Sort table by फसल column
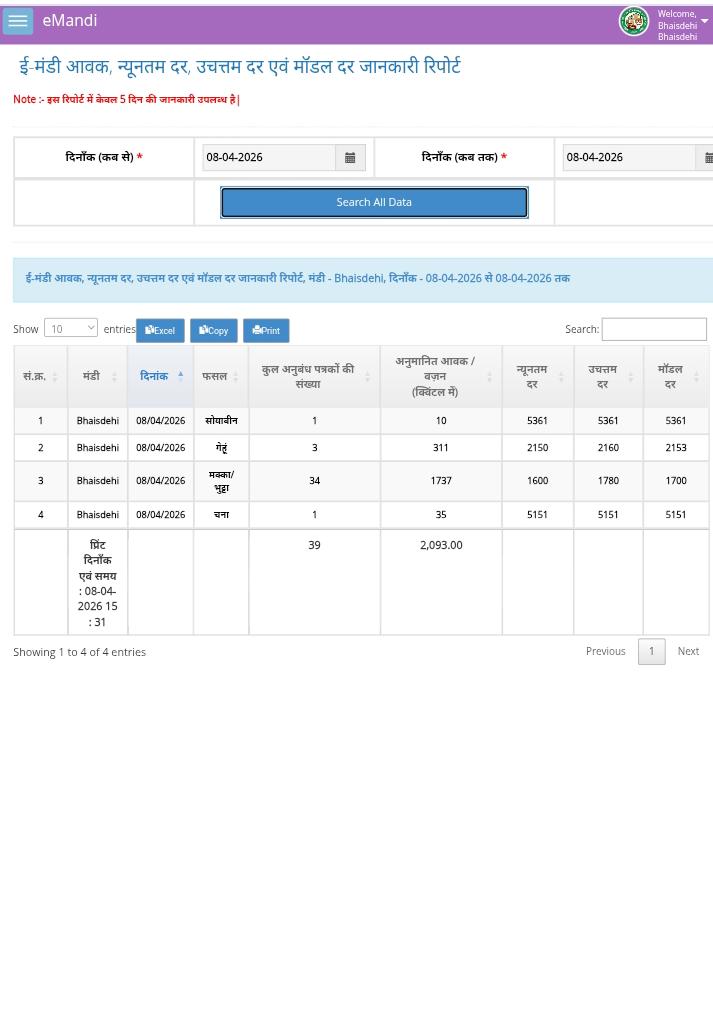Image resolution: width=713 pixels, height=1015 pixels. coord(220,376)
